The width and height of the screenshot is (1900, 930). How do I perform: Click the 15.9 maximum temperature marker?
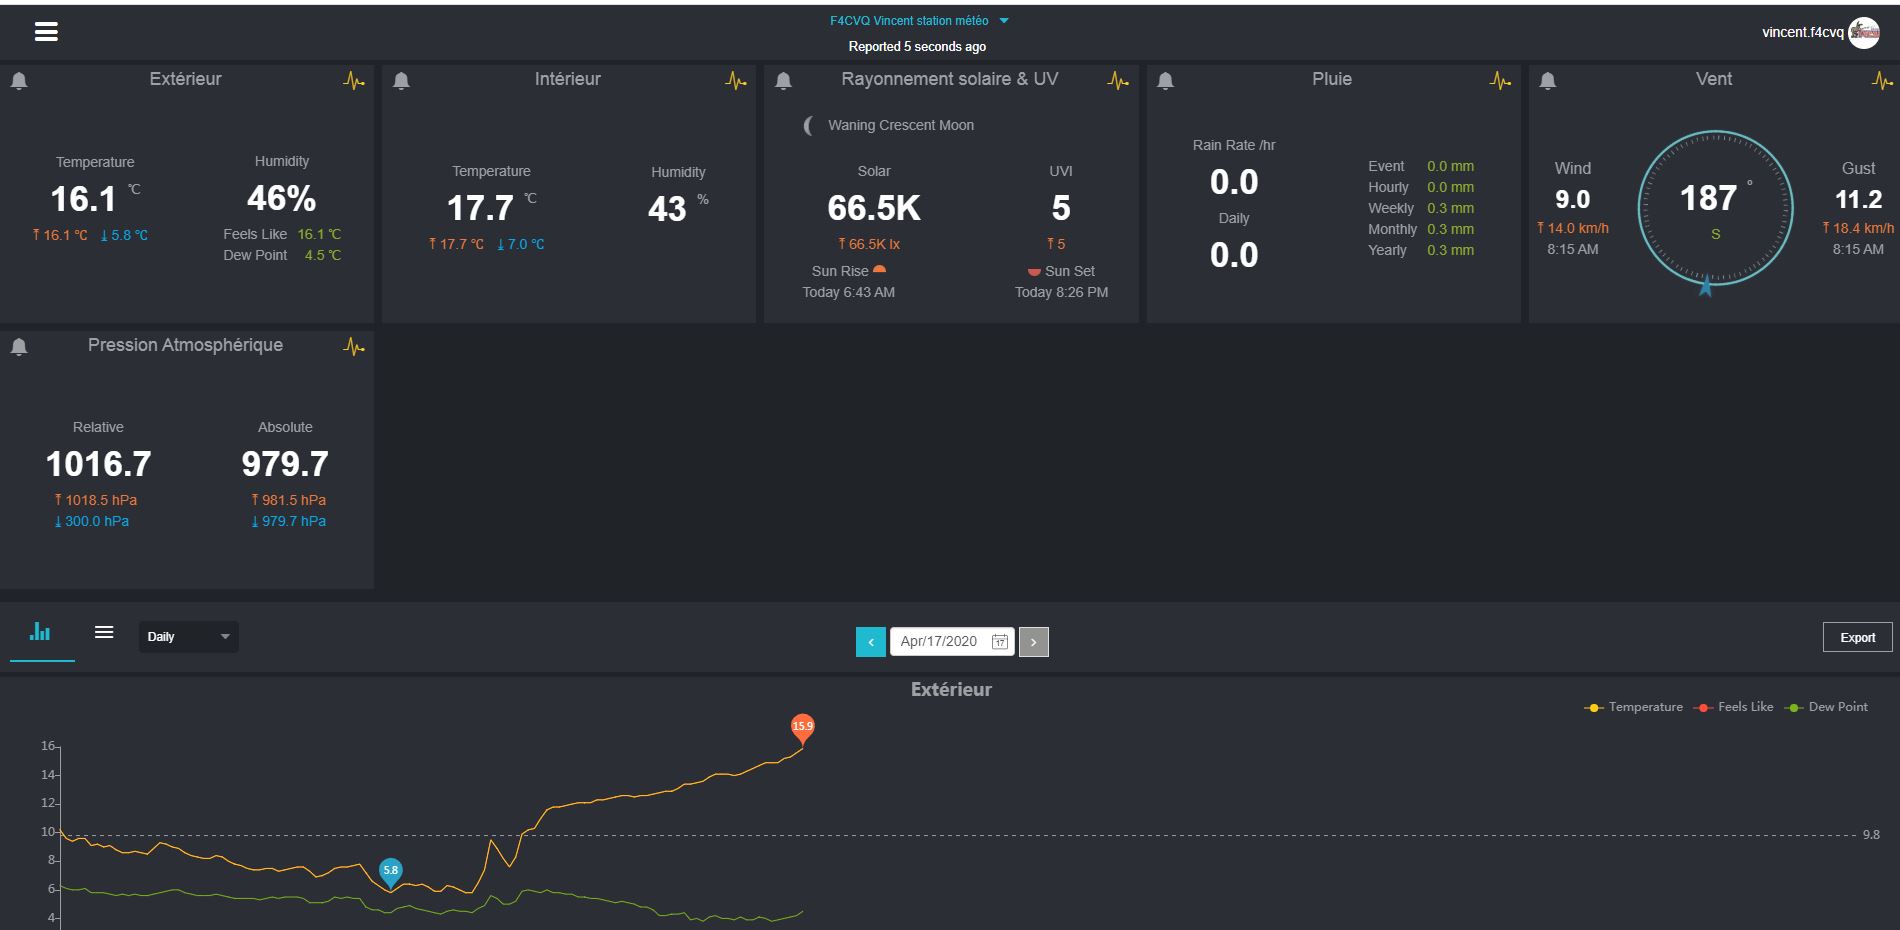[802, 728]
